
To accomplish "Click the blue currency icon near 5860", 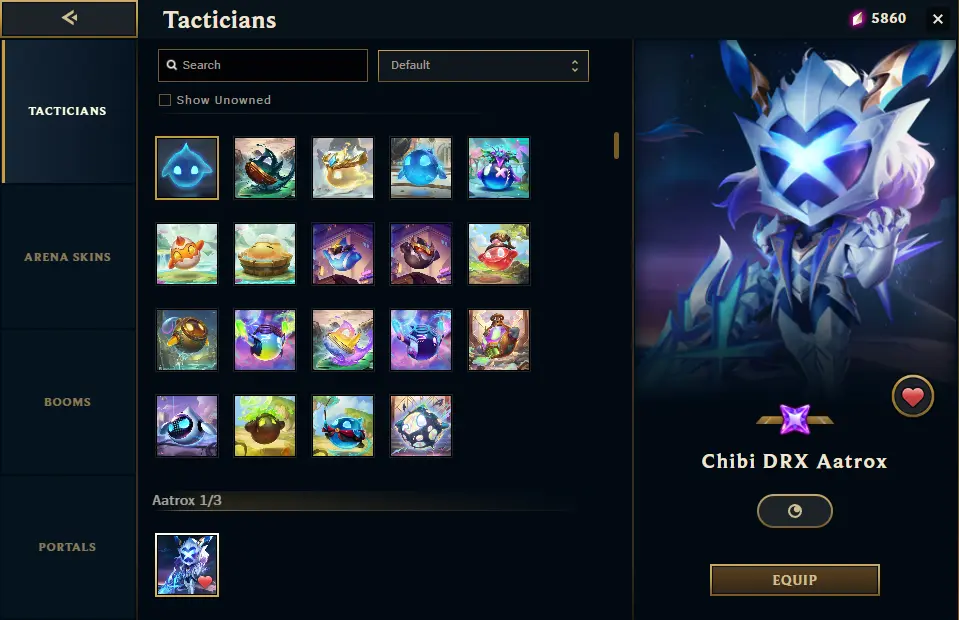I will (x=857, y=19).
